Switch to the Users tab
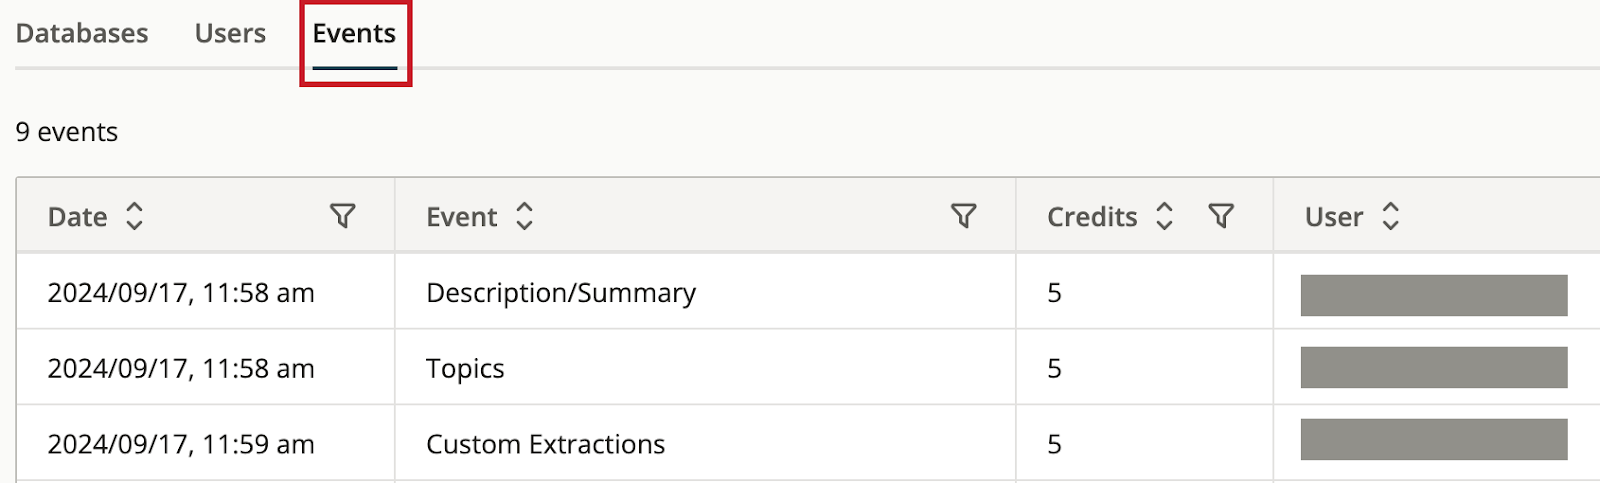 (x=230, y=34)
